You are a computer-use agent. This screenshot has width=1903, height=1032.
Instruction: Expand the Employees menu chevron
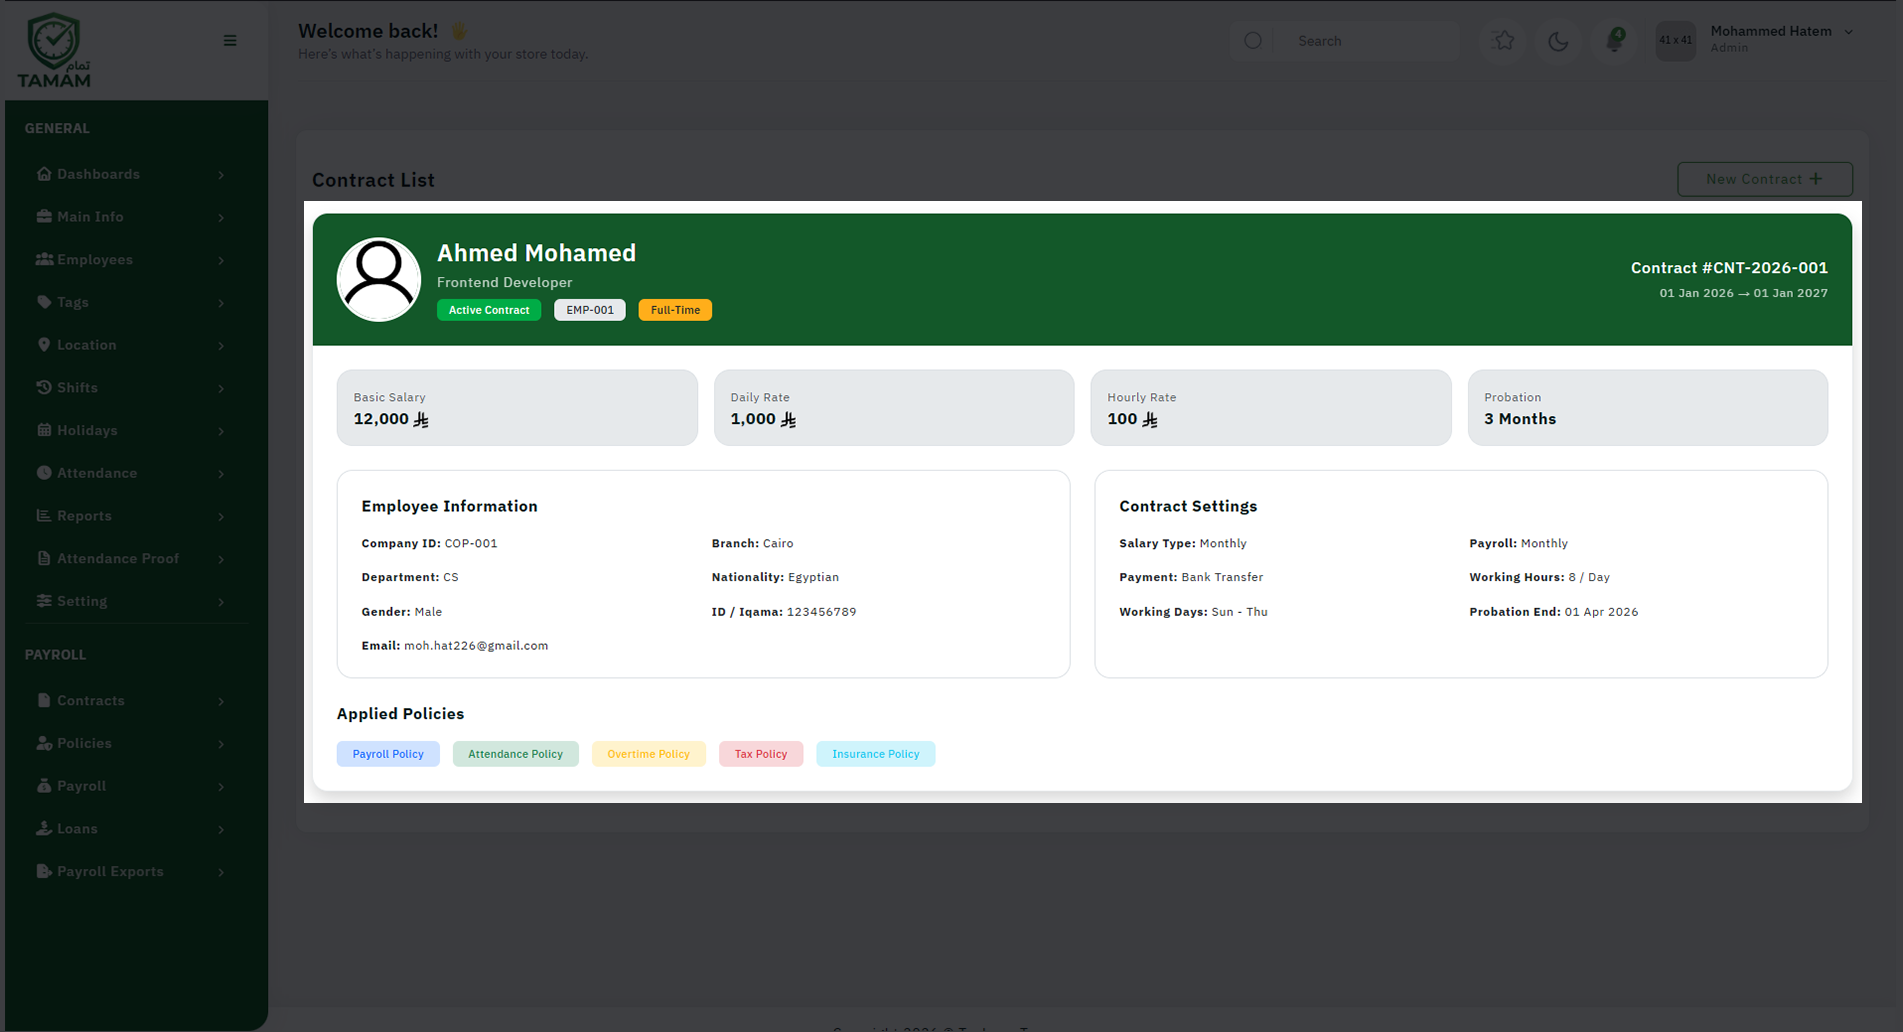tap(221, 260)
